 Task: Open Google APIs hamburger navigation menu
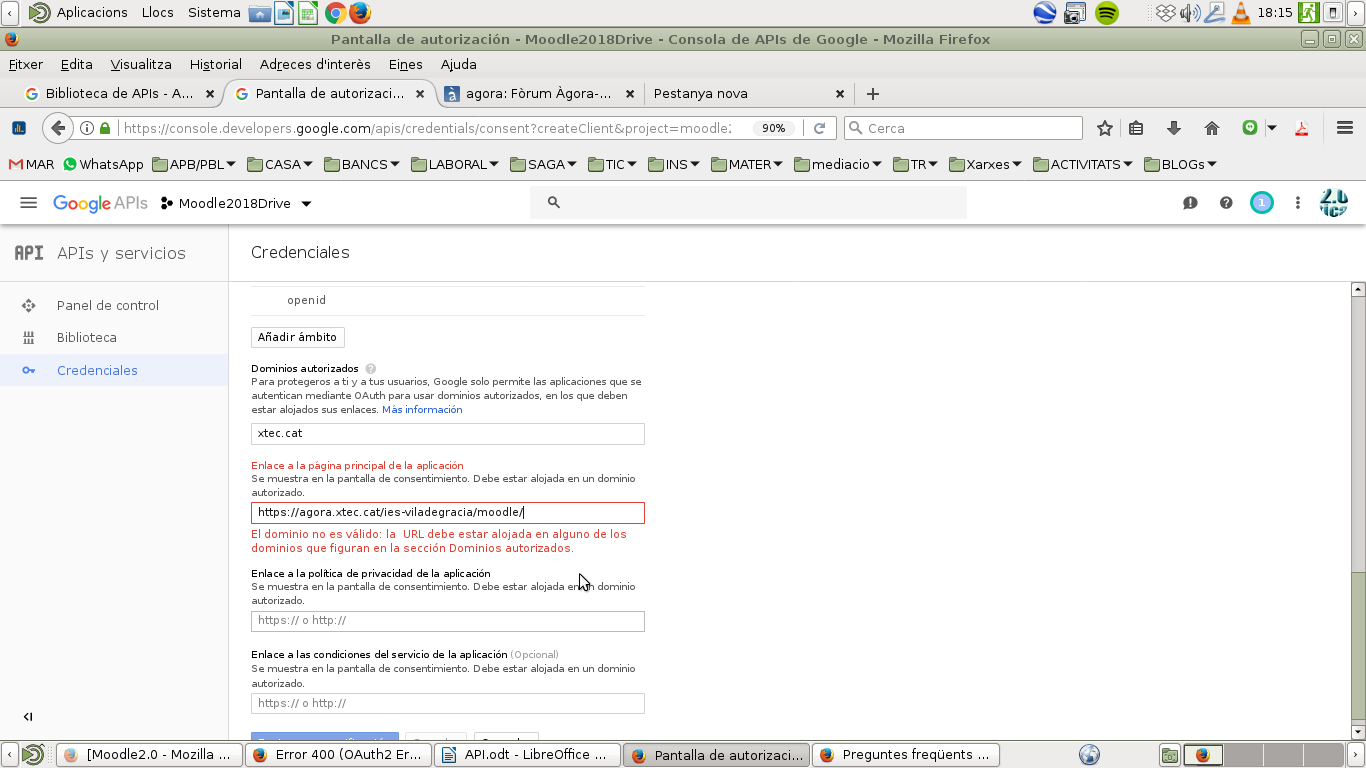coord(29,203)
